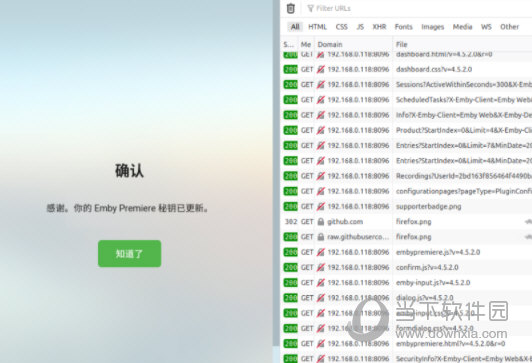
Task: Select the Sessions?ActiveWithinSeconds request row
Action: tap(406, 84)
